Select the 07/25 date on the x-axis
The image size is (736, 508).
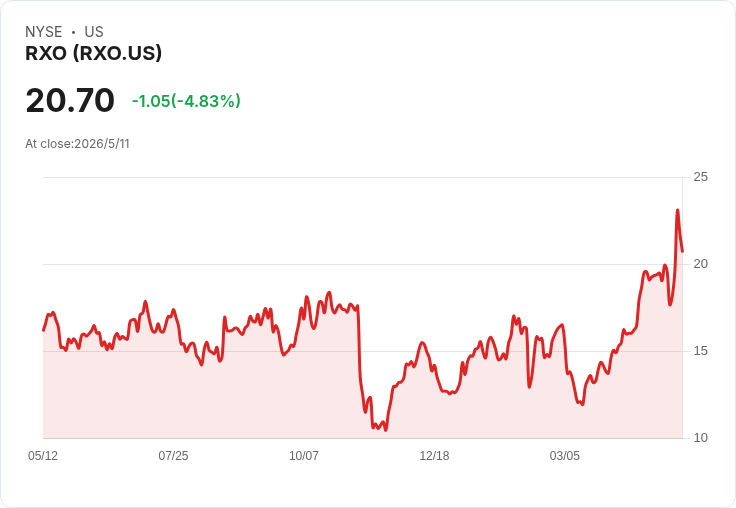coord(173,455)
